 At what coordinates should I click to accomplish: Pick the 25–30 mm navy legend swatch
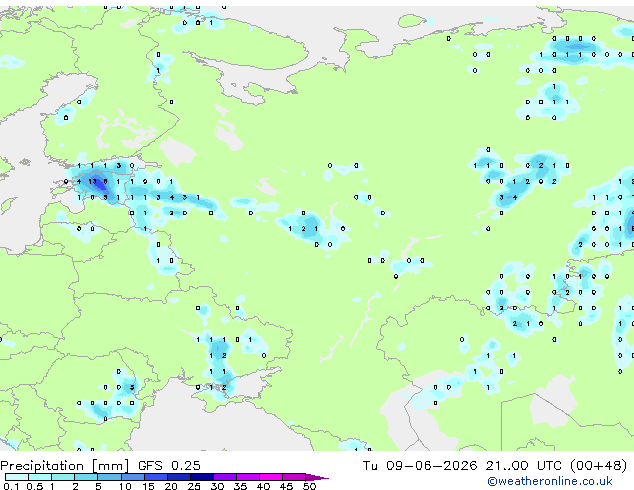(x=202, y=477)
